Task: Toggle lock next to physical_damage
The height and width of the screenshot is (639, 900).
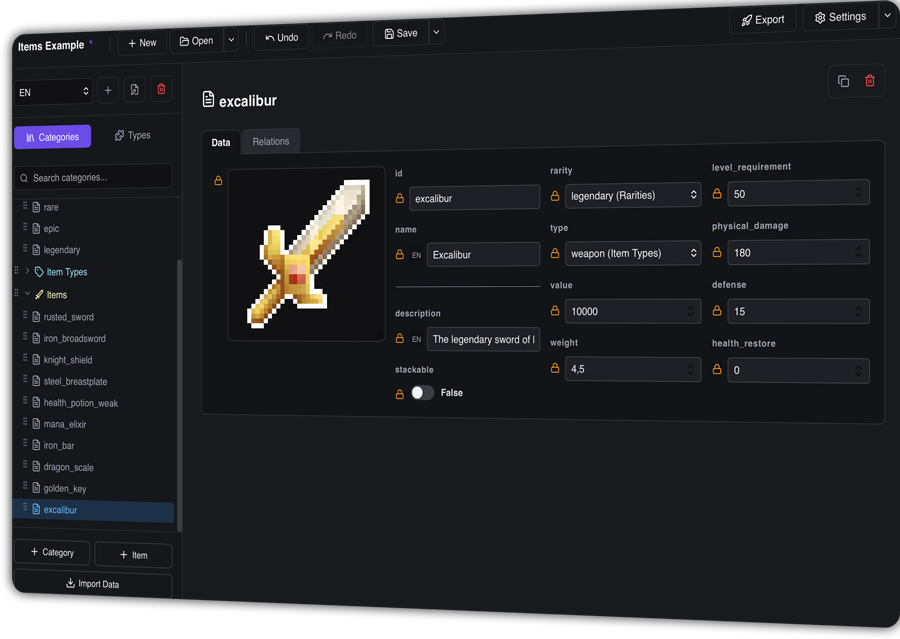Action: point(717,252)
